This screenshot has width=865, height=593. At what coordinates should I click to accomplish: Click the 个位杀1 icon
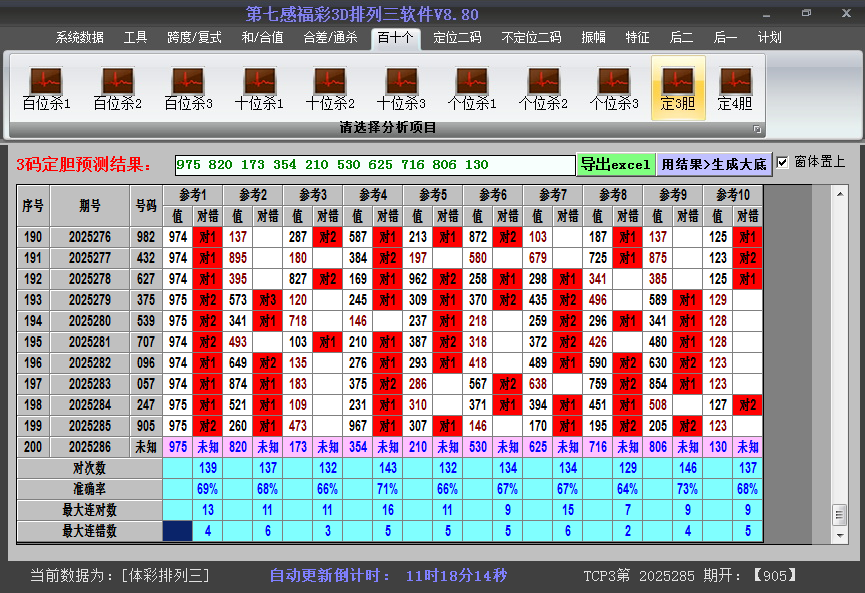pos(472,88)
